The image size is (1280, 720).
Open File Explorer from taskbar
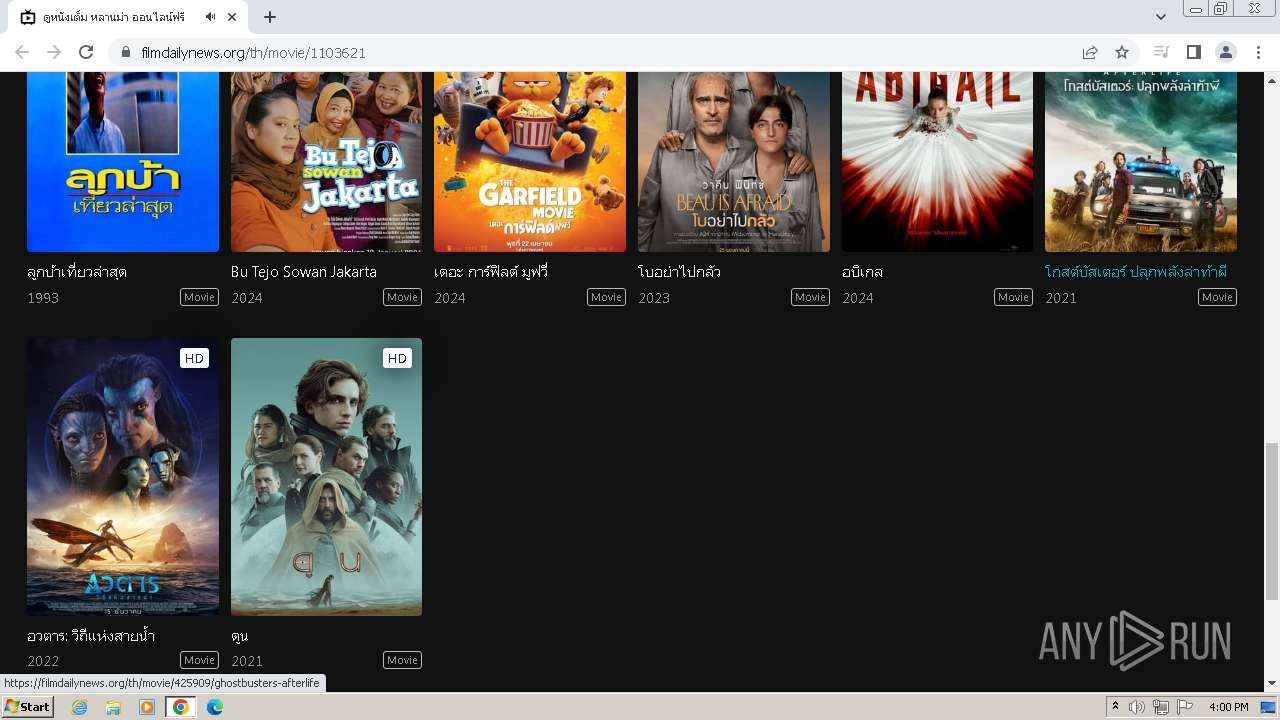click(113, 707)
